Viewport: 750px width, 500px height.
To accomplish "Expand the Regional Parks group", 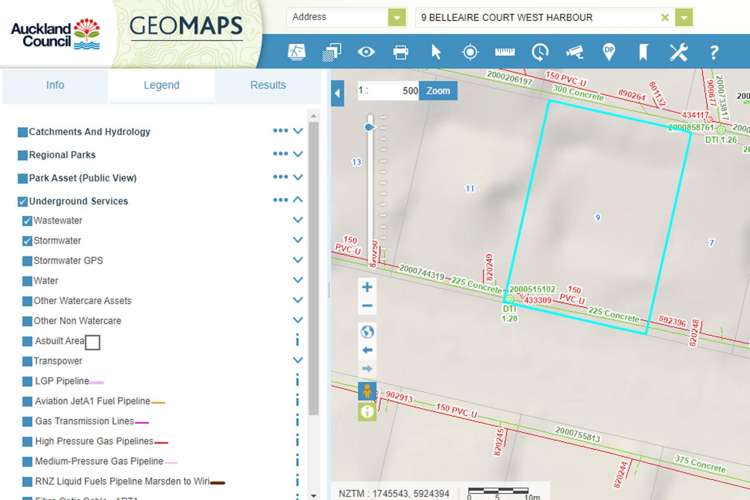I will point(298,155).
